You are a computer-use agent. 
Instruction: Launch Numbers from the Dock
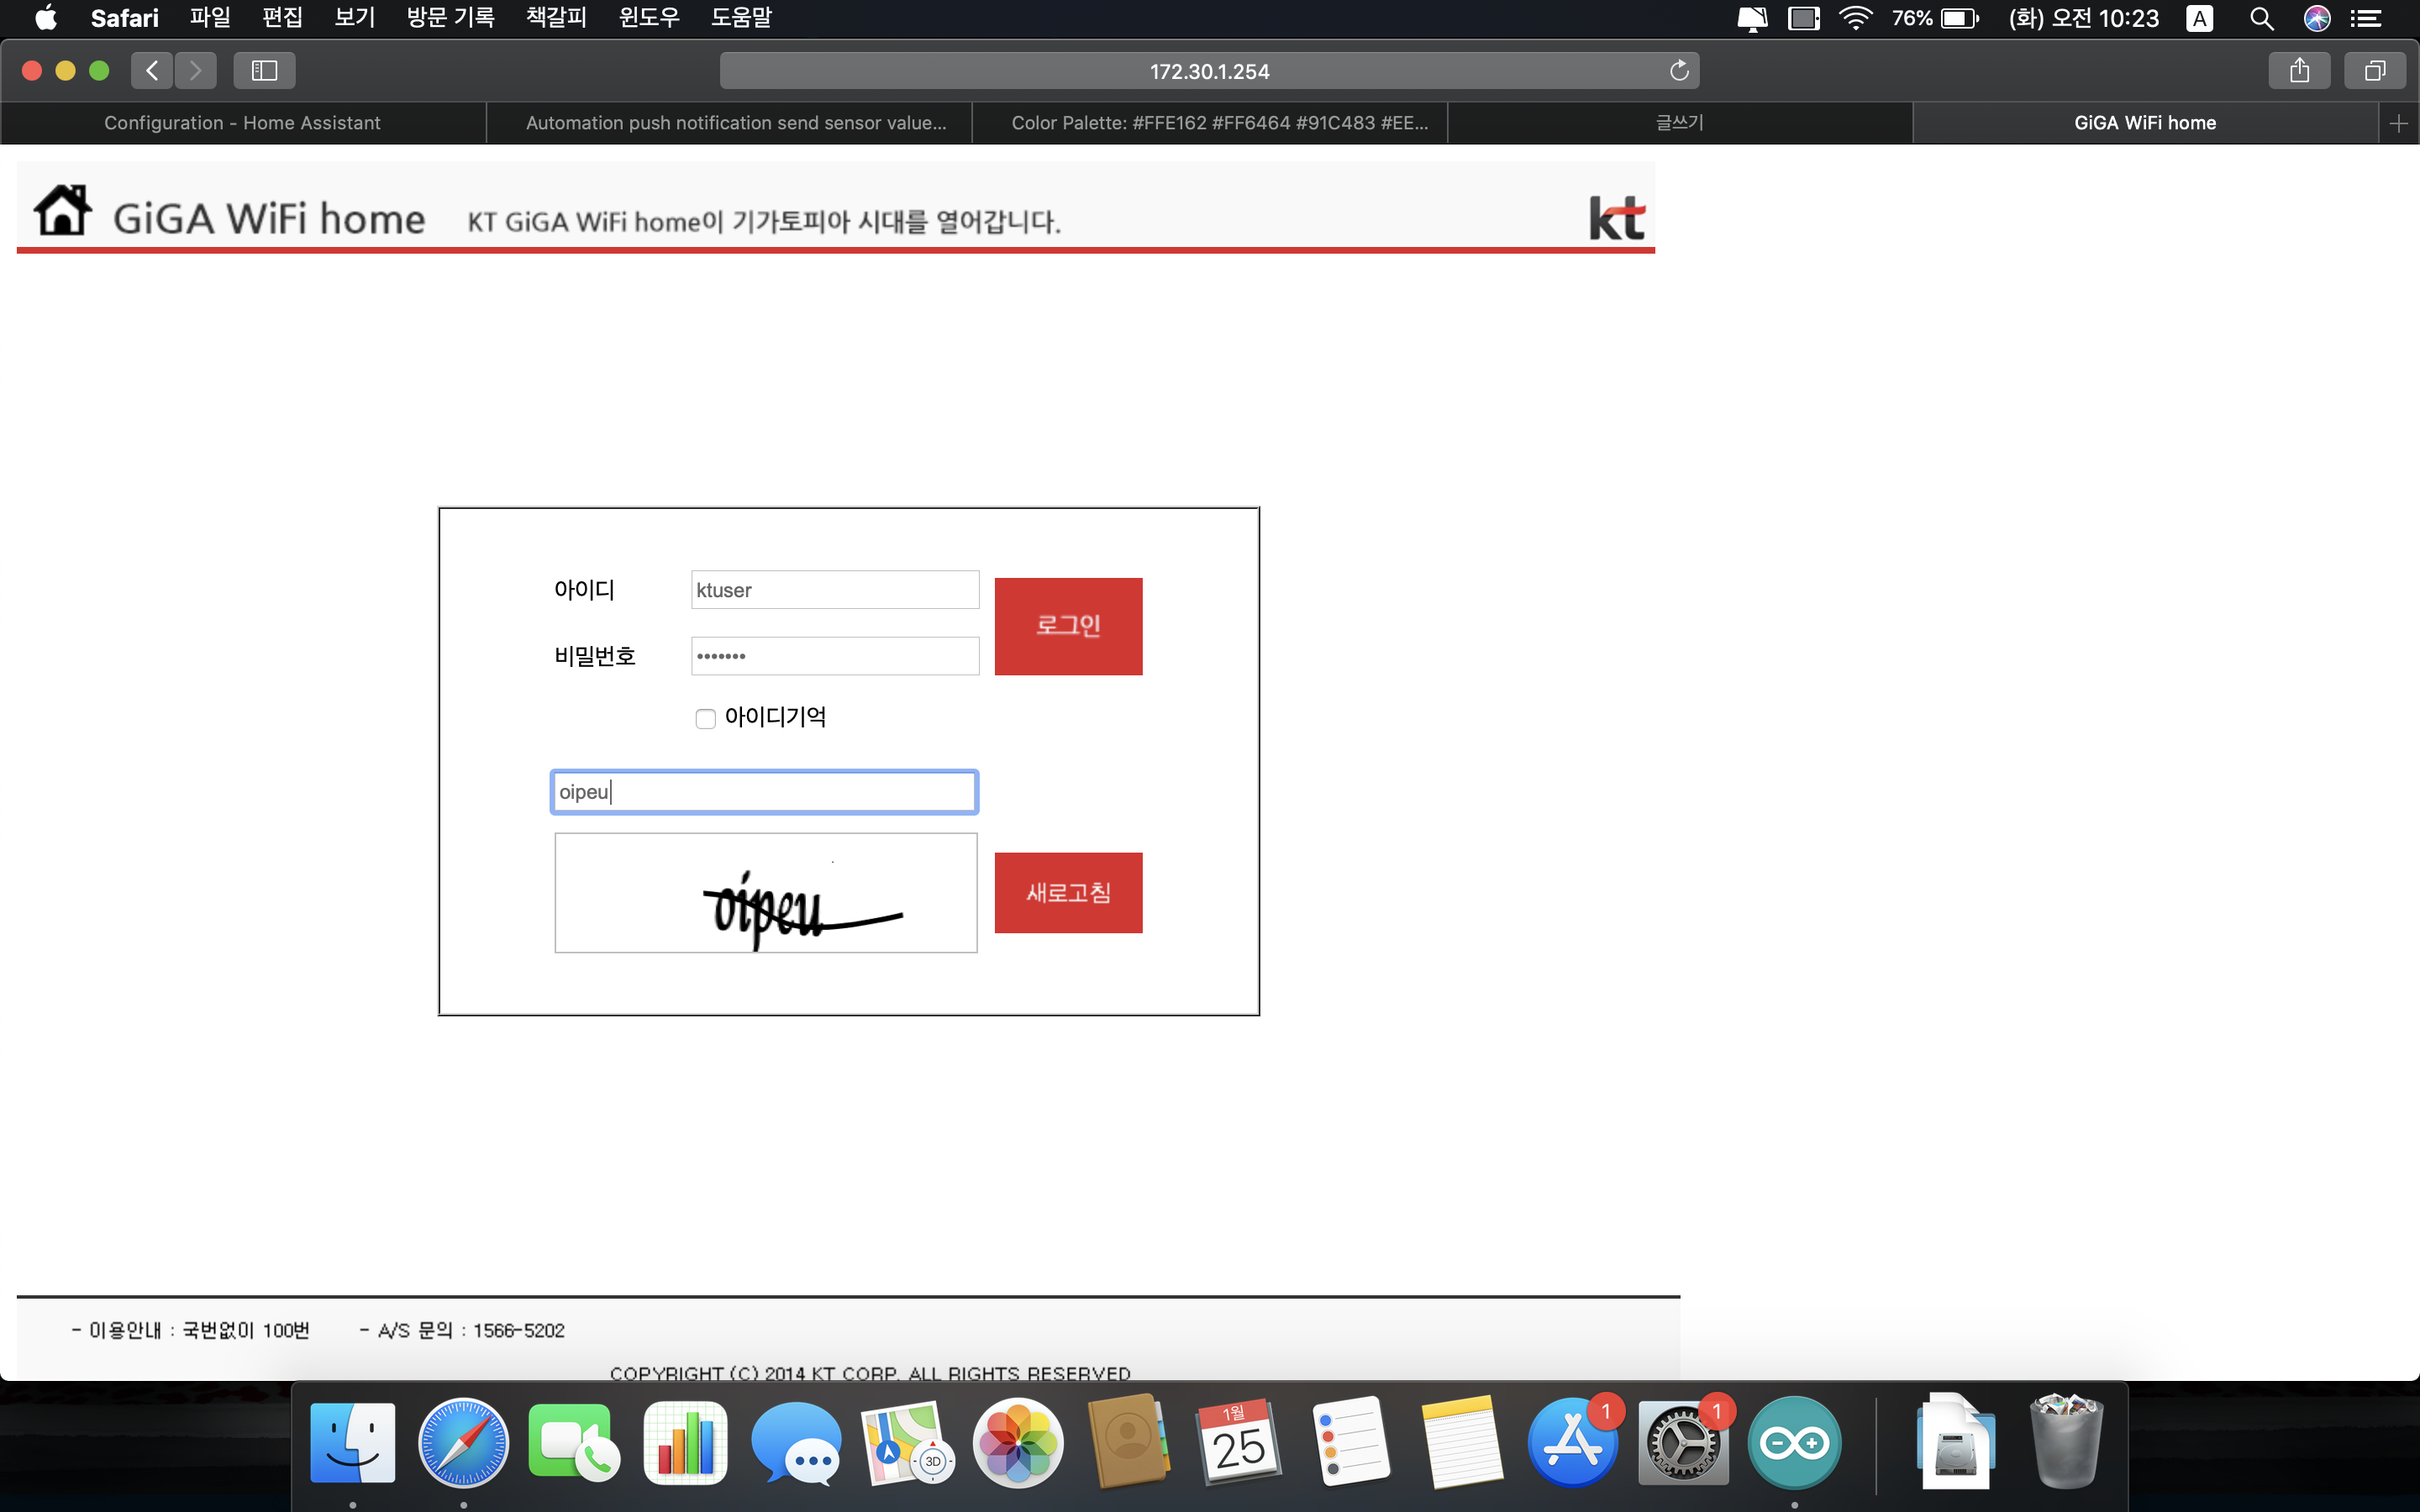[685, 1442]
